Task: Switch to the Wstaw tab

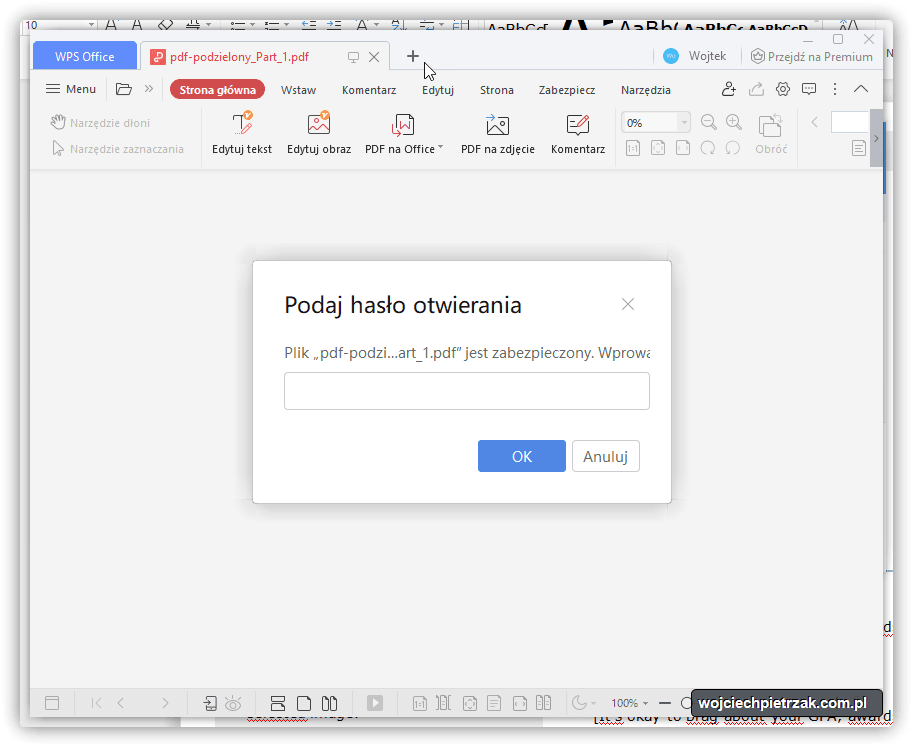Action: pos(298,90)
